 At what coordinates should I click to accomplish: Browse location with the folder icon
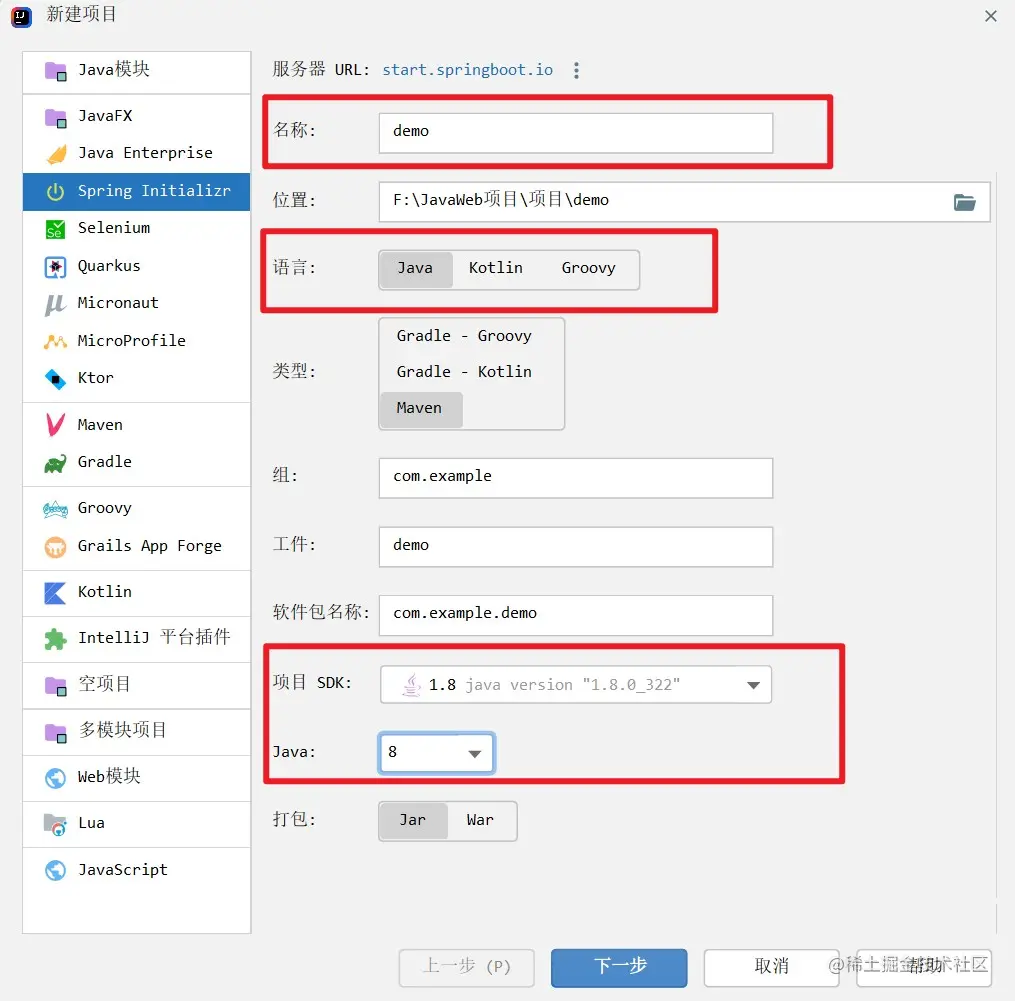pyautogui.click(x=965, y=202)
